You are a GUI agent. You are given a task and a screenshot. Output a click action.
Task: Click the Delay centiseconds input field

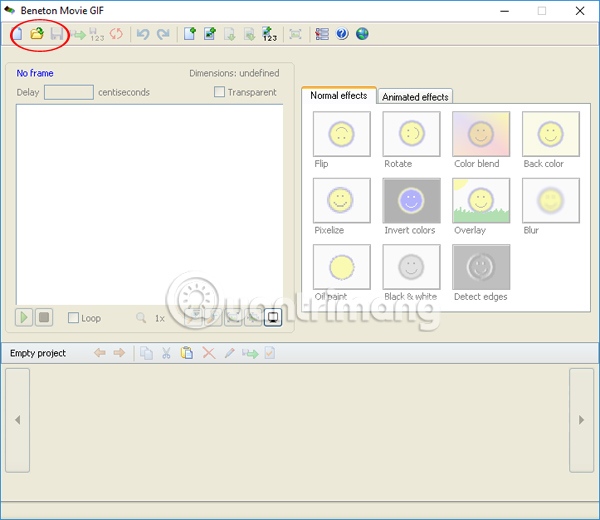[69, 92]
